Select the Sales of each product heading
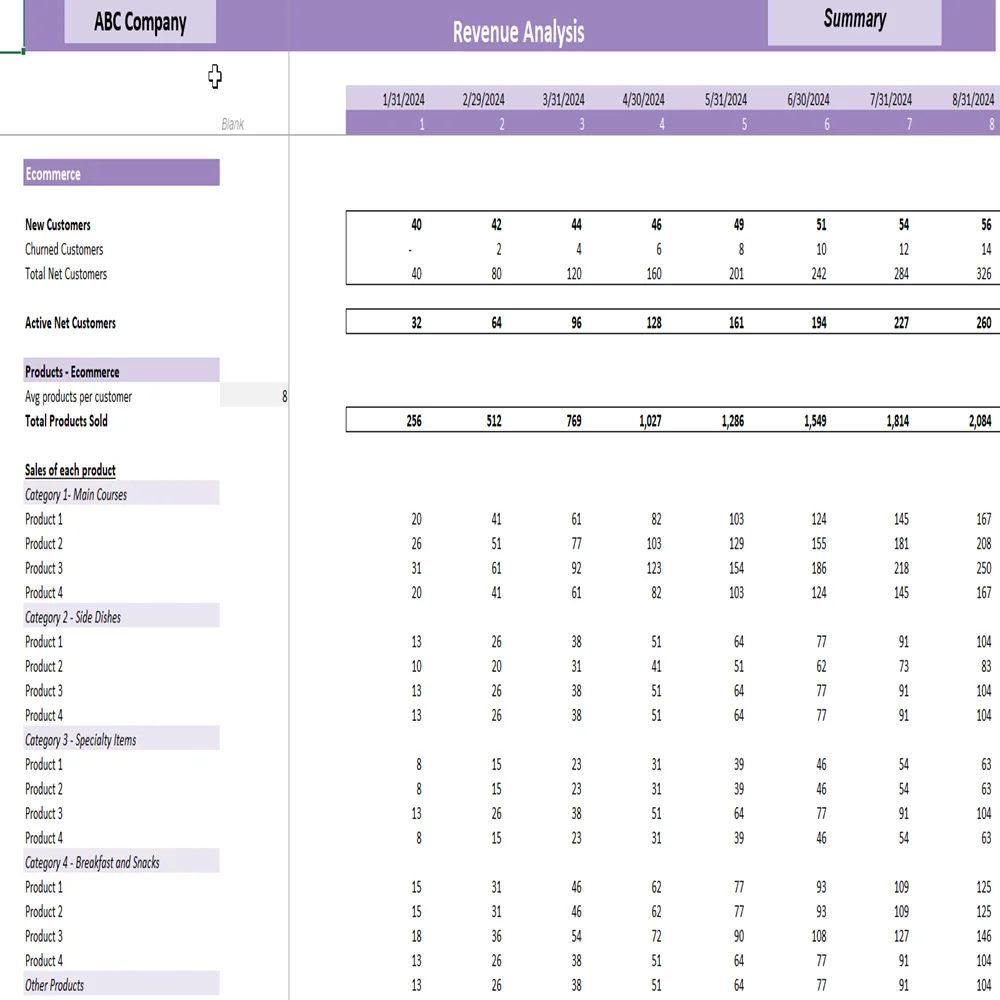The image size is (1000, 1000). coord(70,470)
